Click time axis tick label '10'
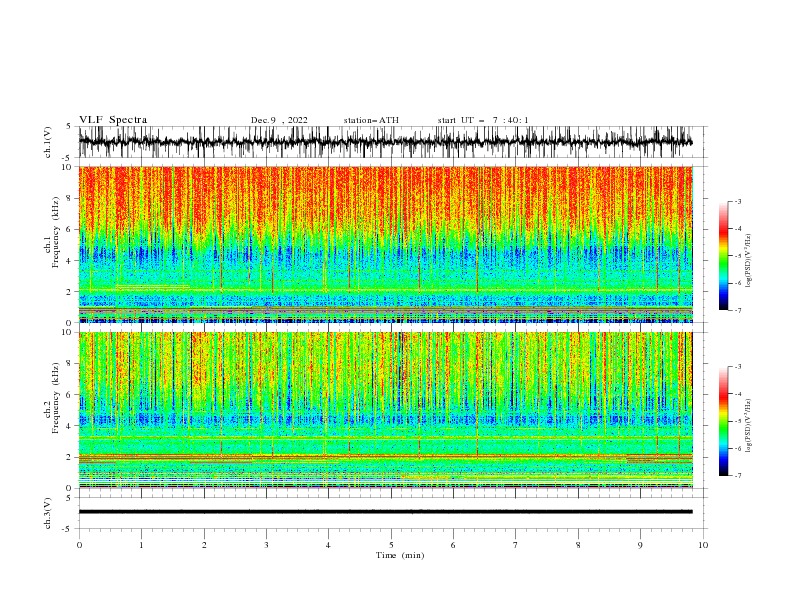The height and width of the screenshot is (612, 792). pos(703,545)
